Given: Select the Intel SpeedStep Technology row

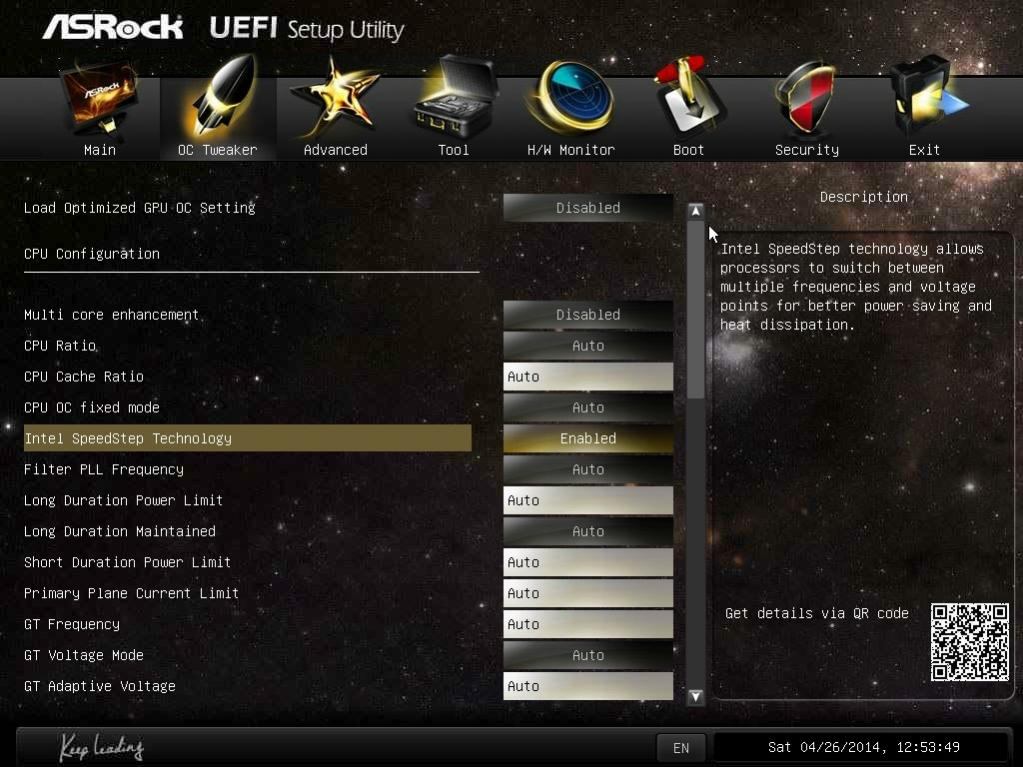Looking at the screenshot, I should click(247, 438).
